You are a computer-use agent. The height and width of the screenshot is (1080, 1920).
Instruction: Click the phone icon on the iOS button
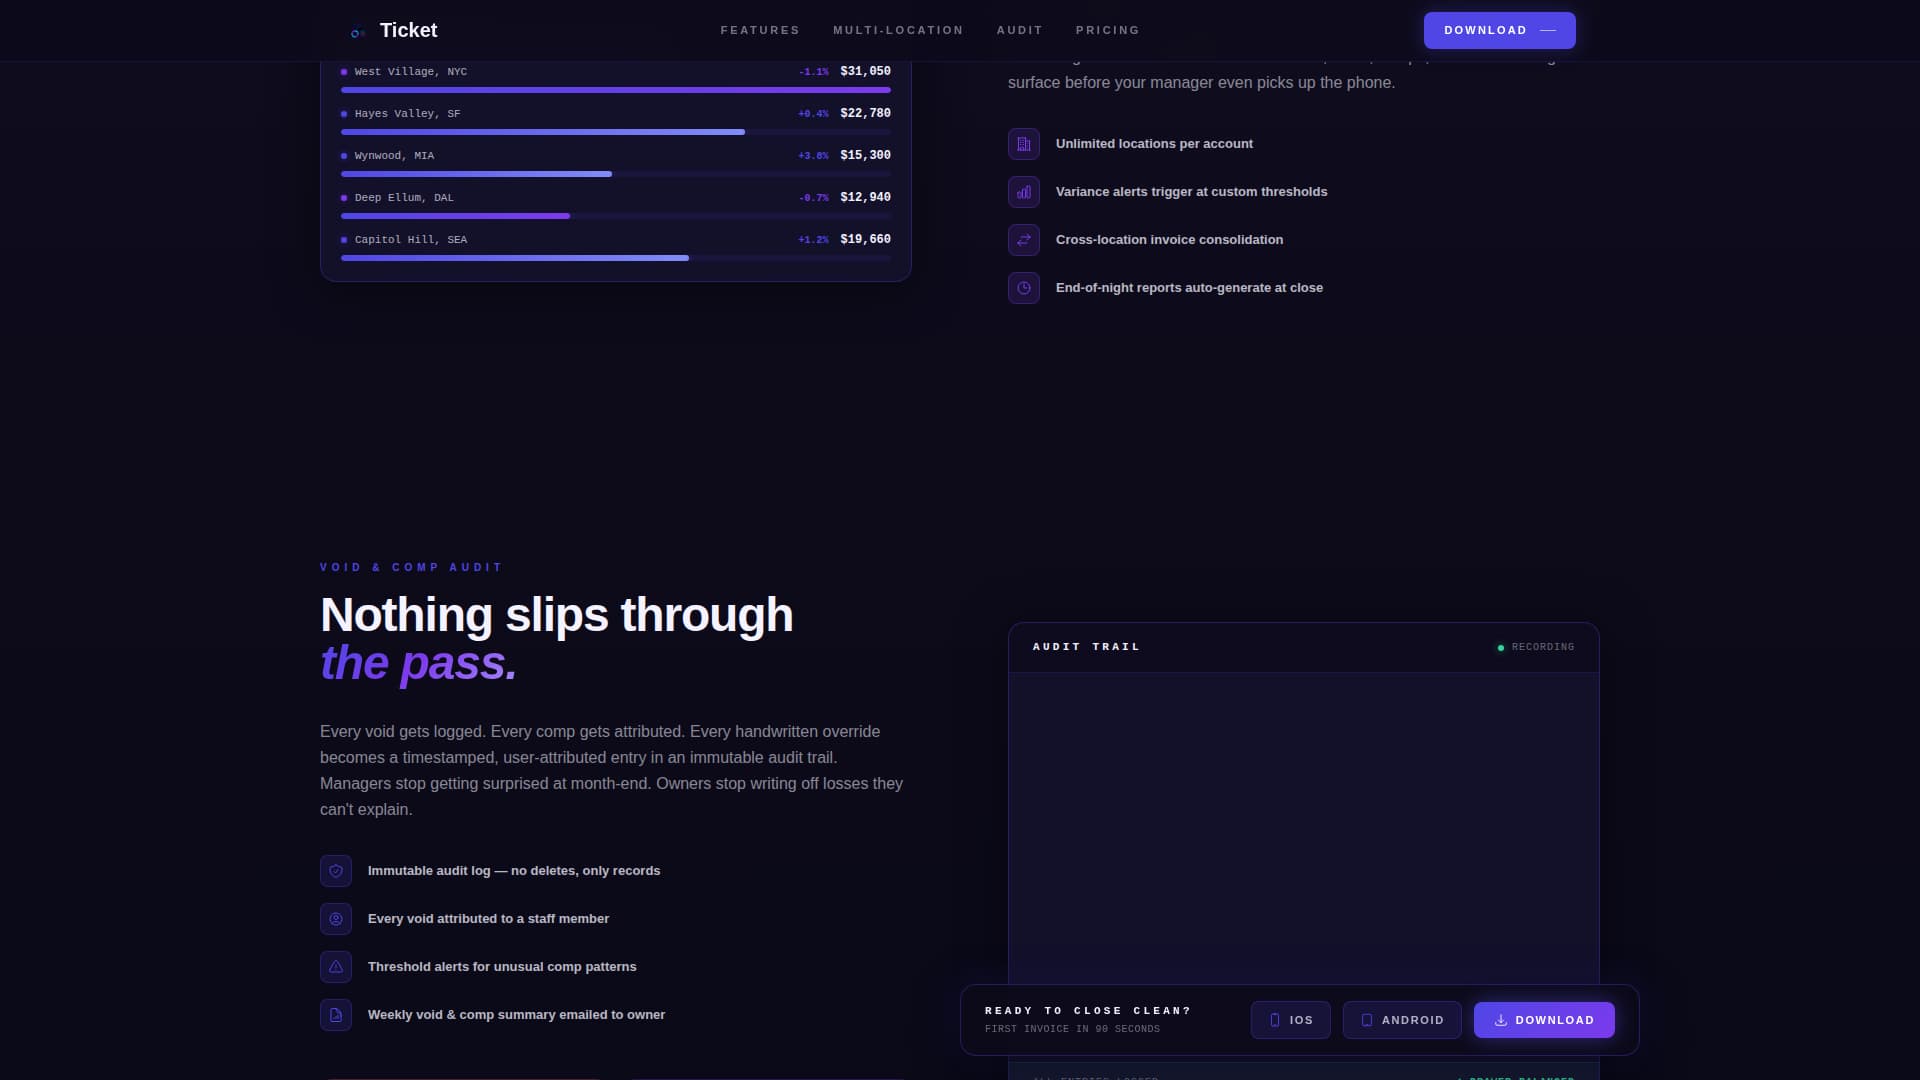(x=1275, y=1020)
